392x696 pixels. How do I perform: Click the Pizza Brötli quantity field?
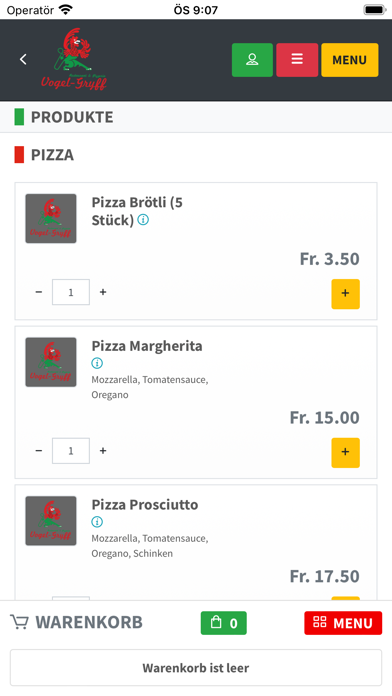[x=71, y=292]
